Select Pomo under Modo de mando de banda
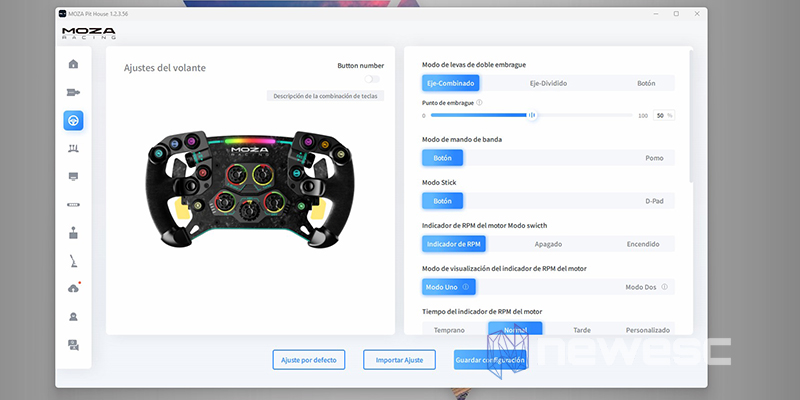Screen dimensions: 800x400 (x=654, y=158)
